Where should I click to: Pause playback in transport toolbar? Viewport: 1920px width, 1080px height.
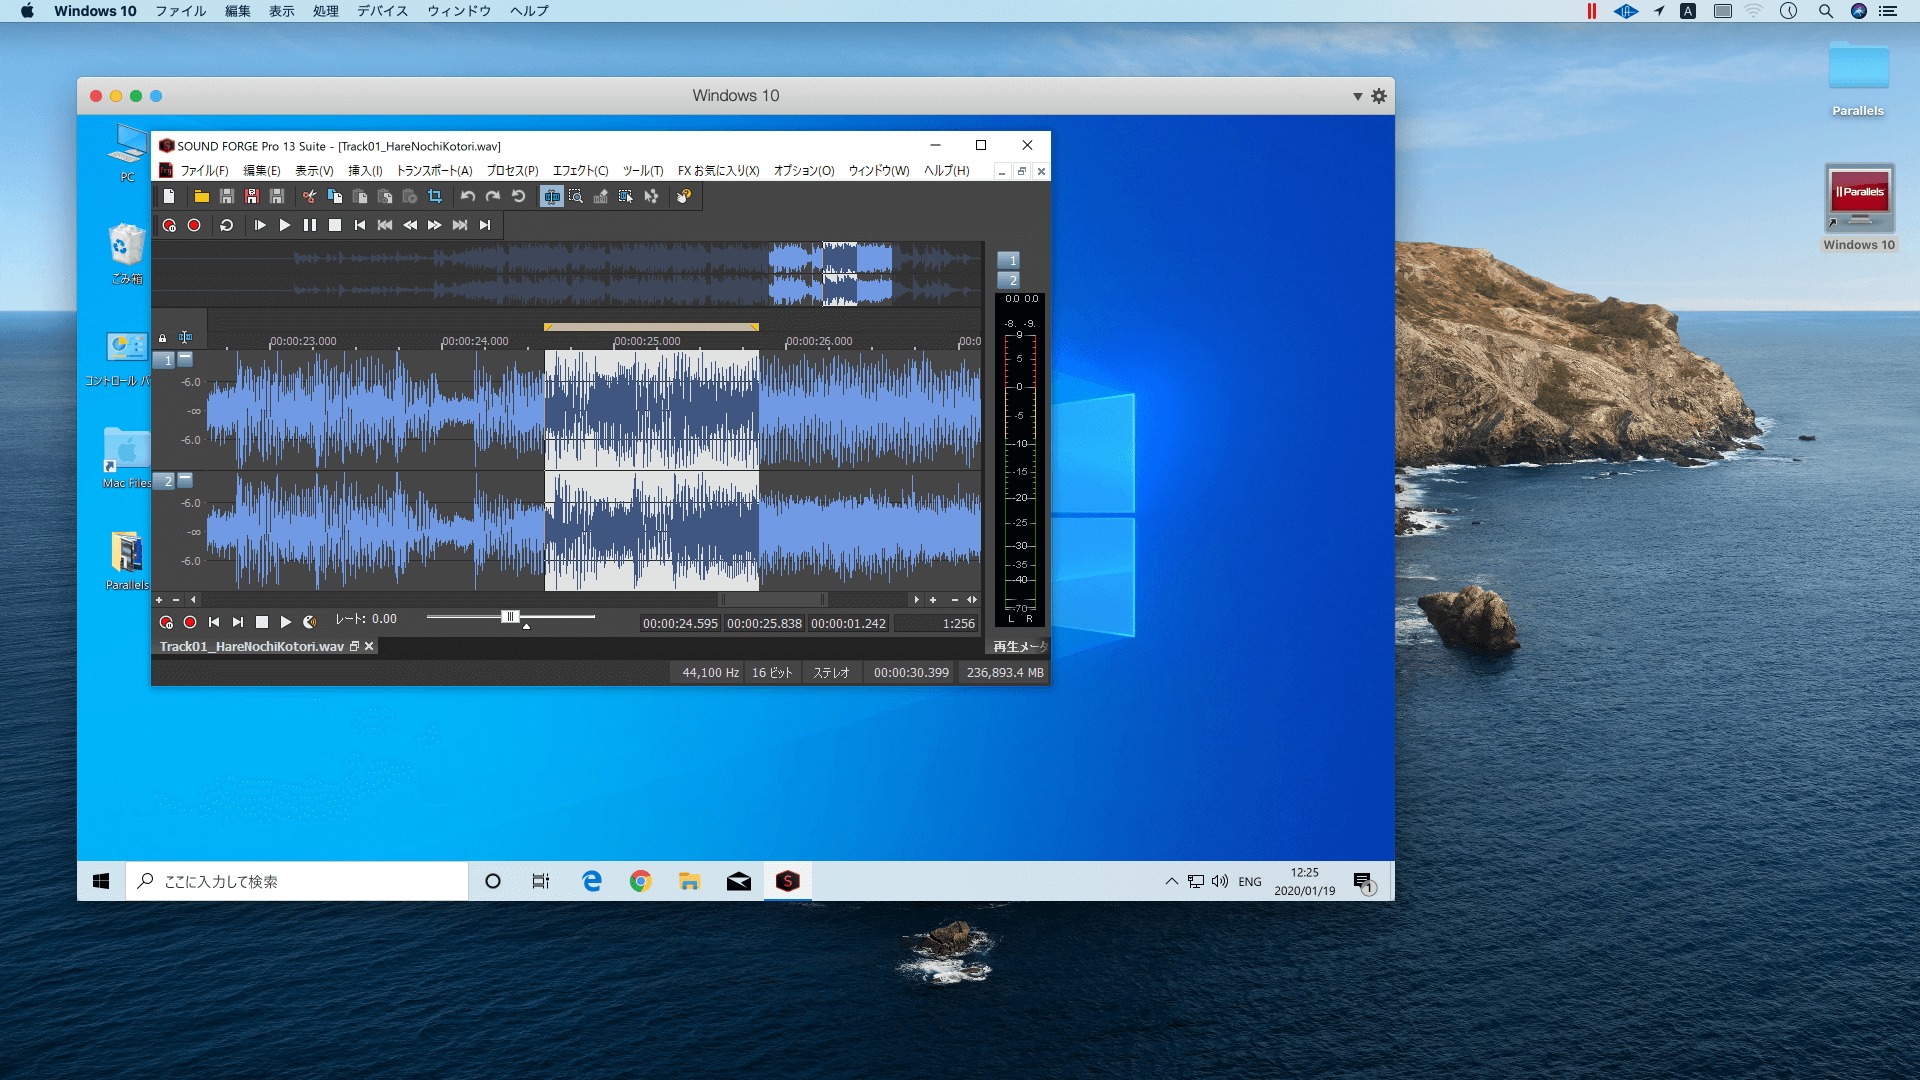310,226
